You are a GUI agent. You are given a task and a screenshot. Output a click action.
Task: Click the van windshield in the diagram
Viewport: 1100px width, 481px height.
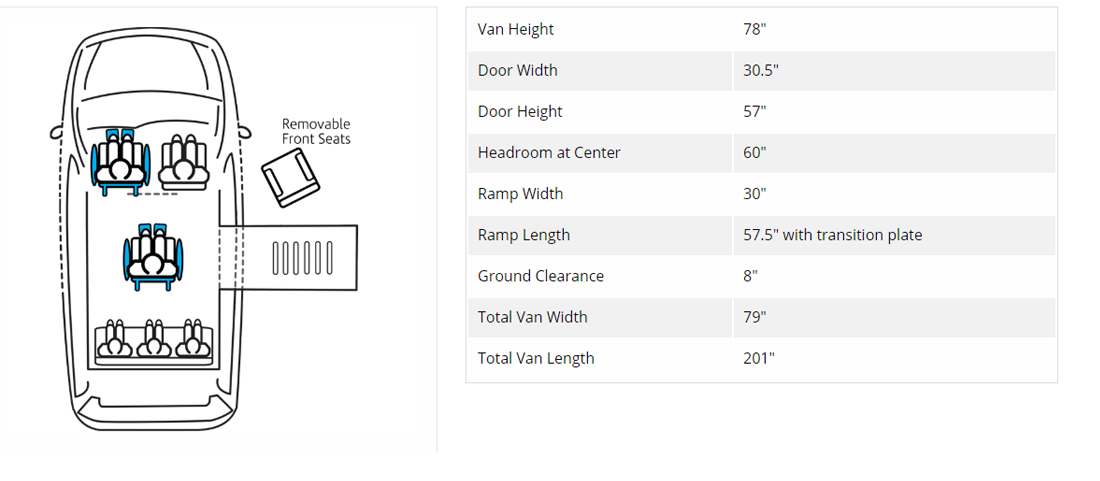pyautogui.click(x=153, y=69)
